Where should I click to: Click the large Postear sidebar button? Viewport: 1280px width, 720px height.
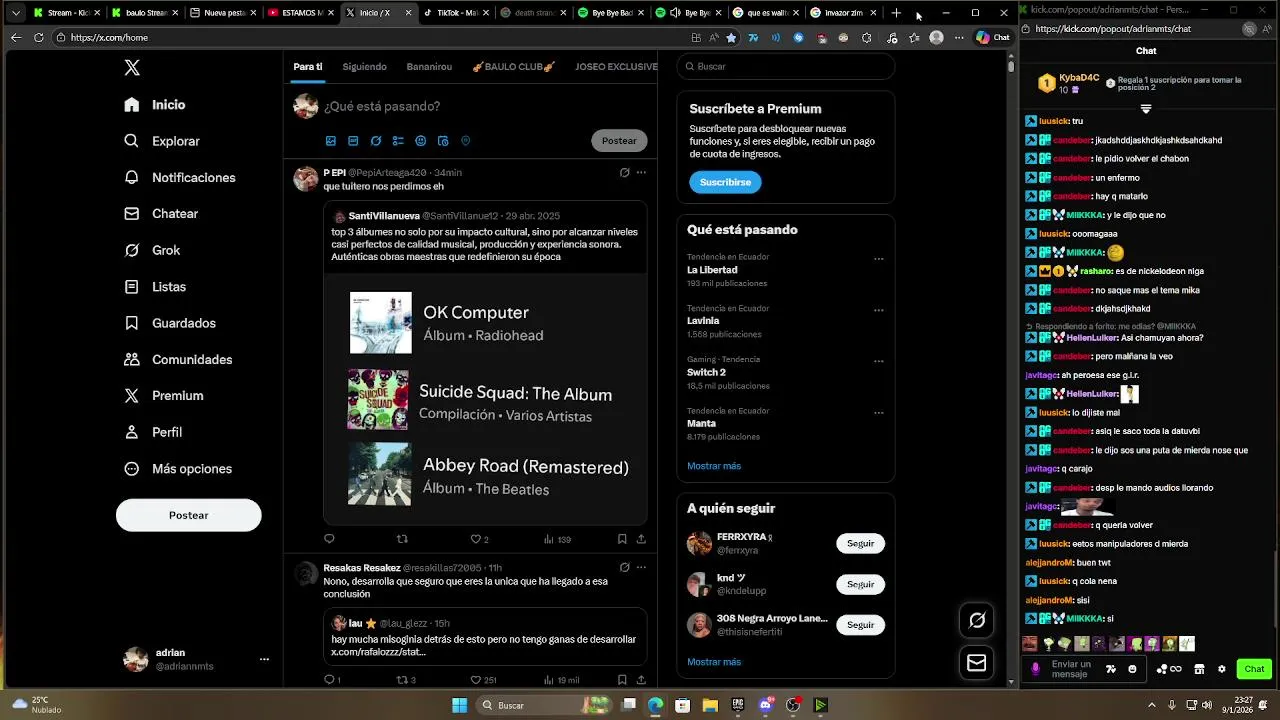188,515
